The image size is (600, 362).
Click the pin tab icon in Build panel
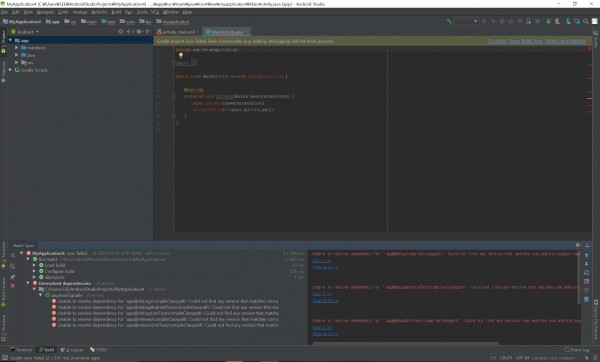coord(13,276)
